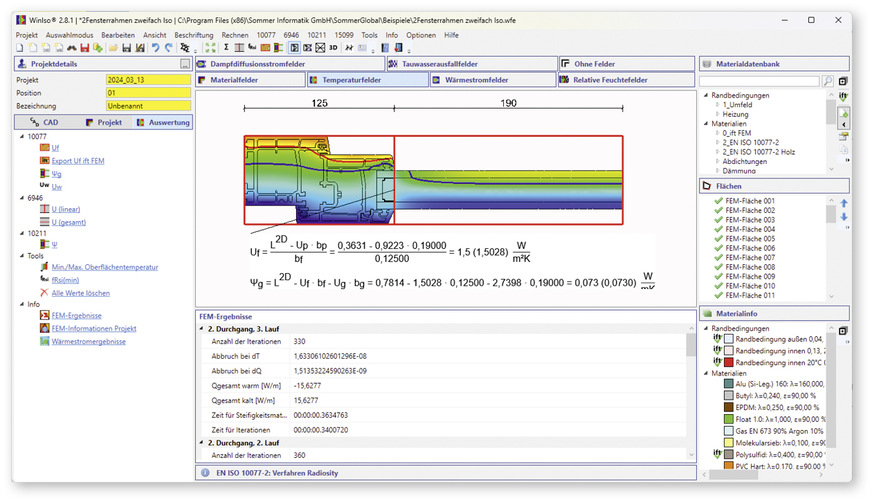Switch to the Wärmestromfelder tab
This screenshot has height=502, width=872.
pos(493,80)
